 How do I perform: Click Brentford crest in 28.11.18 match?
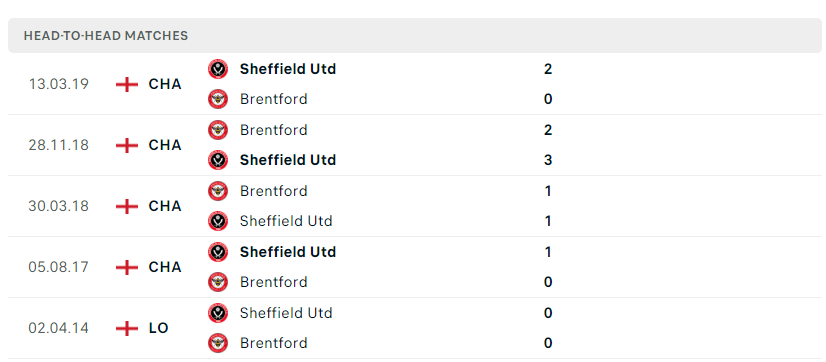point(218,130)
